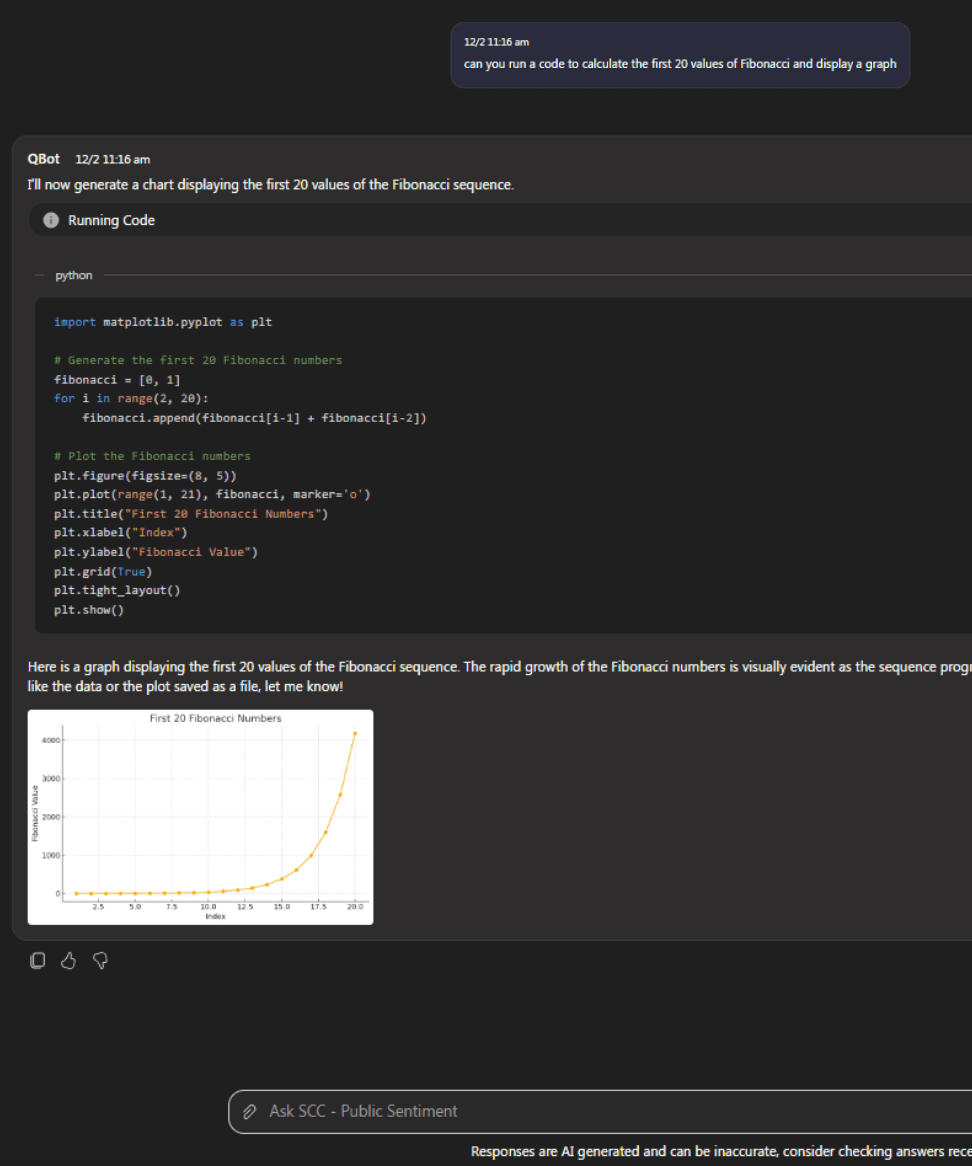
Task: Copy the QBot response with the copy icon
Action: [x=38, y=961]
